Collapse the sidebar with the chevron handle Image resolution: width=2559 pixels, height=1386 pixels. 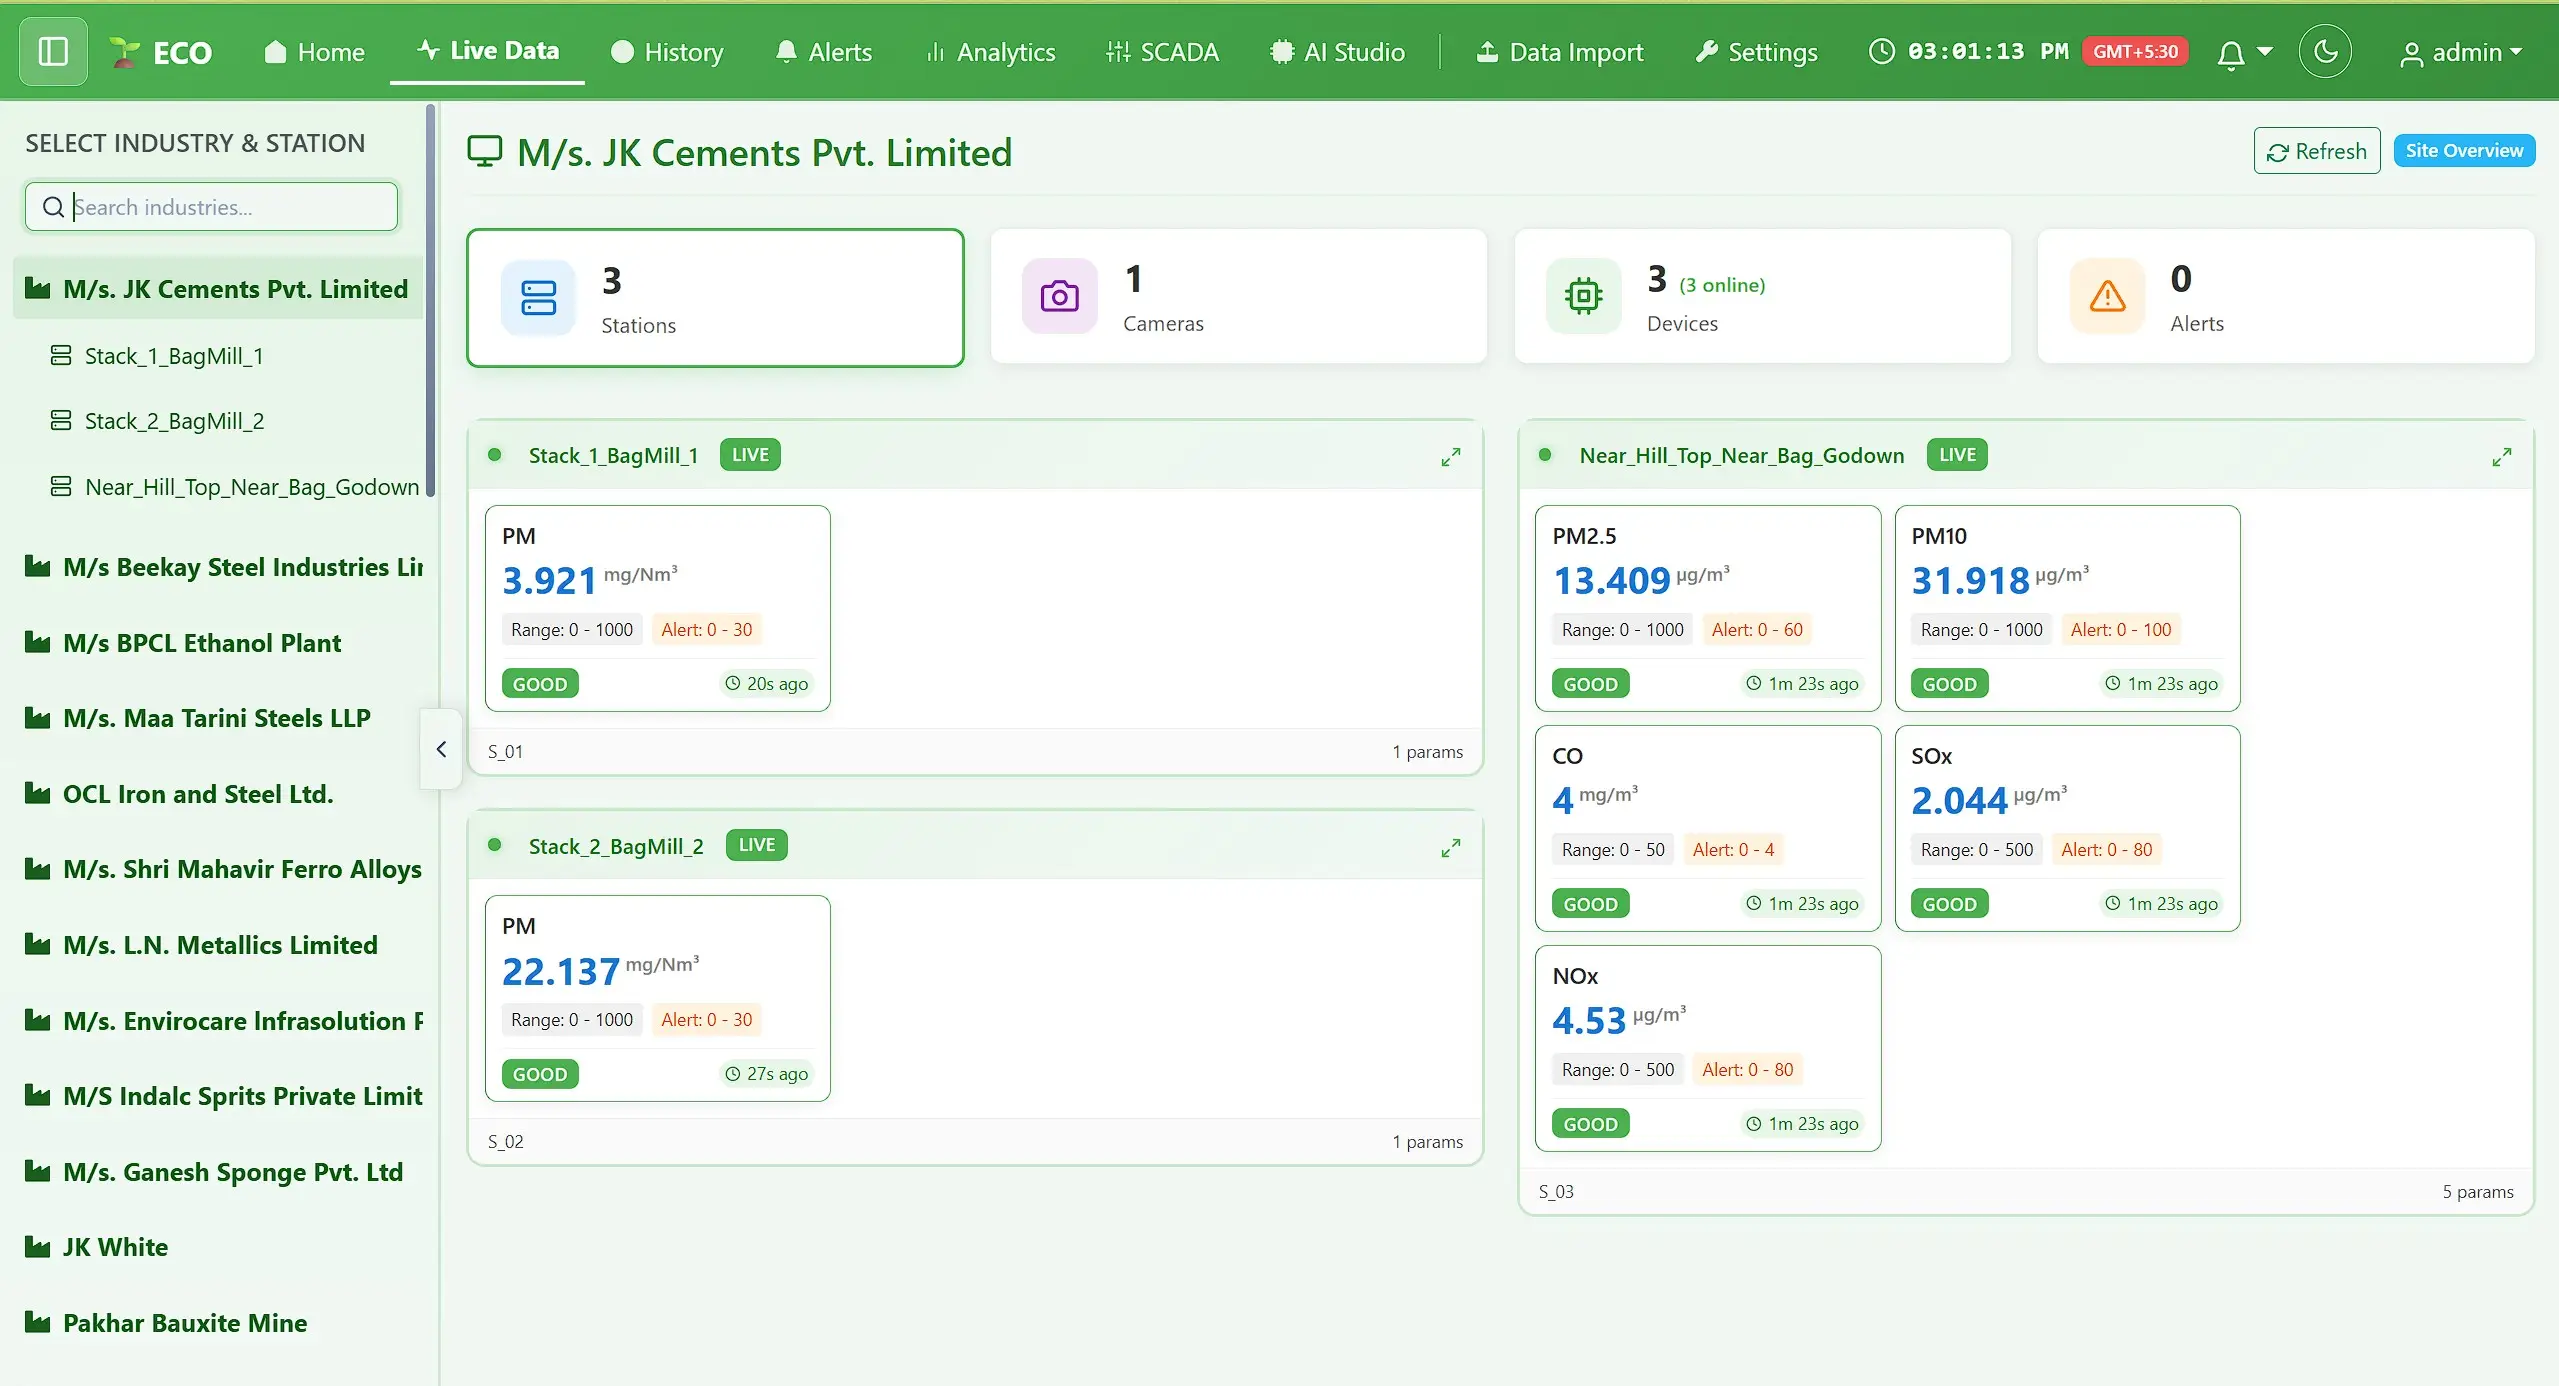(441, 749)
